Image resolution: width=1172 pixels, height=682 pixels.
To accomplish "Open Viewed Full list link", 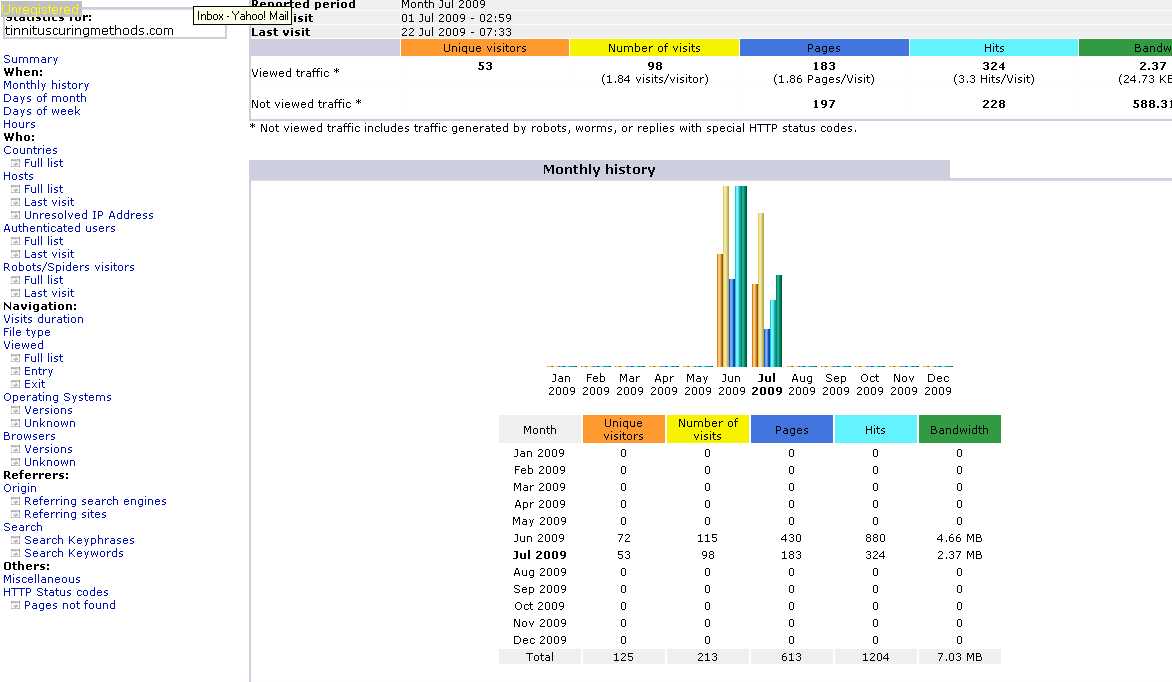I will tap(43, 358).
